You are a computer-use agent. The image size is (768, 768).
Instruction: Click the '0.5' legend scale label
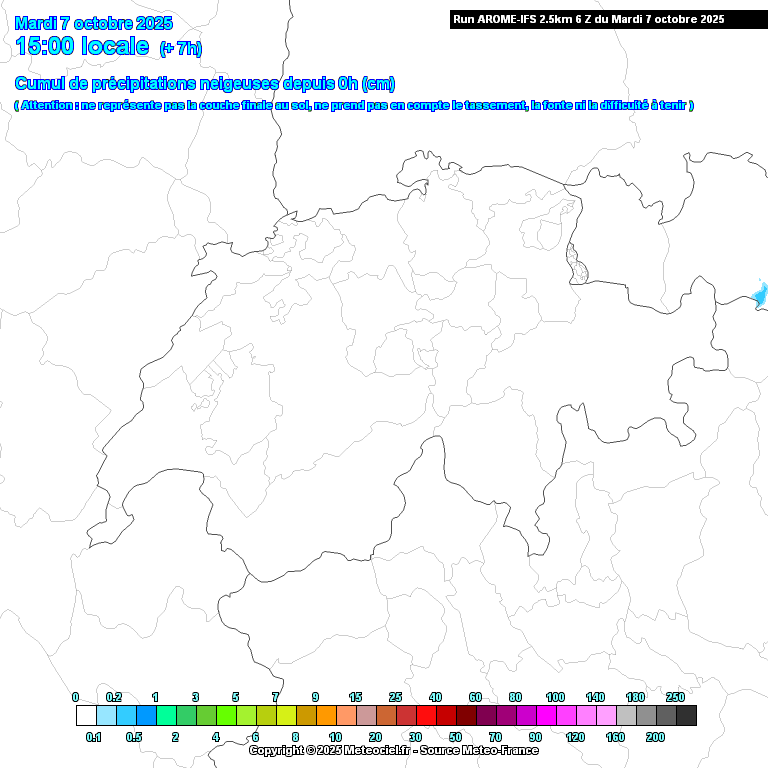pyautogui.click(x=134, y=736)
